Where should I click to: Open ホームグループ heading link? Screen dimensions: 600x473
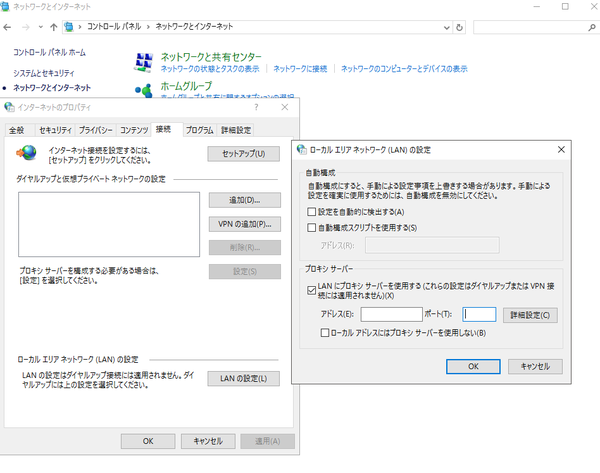pos(186,86)
